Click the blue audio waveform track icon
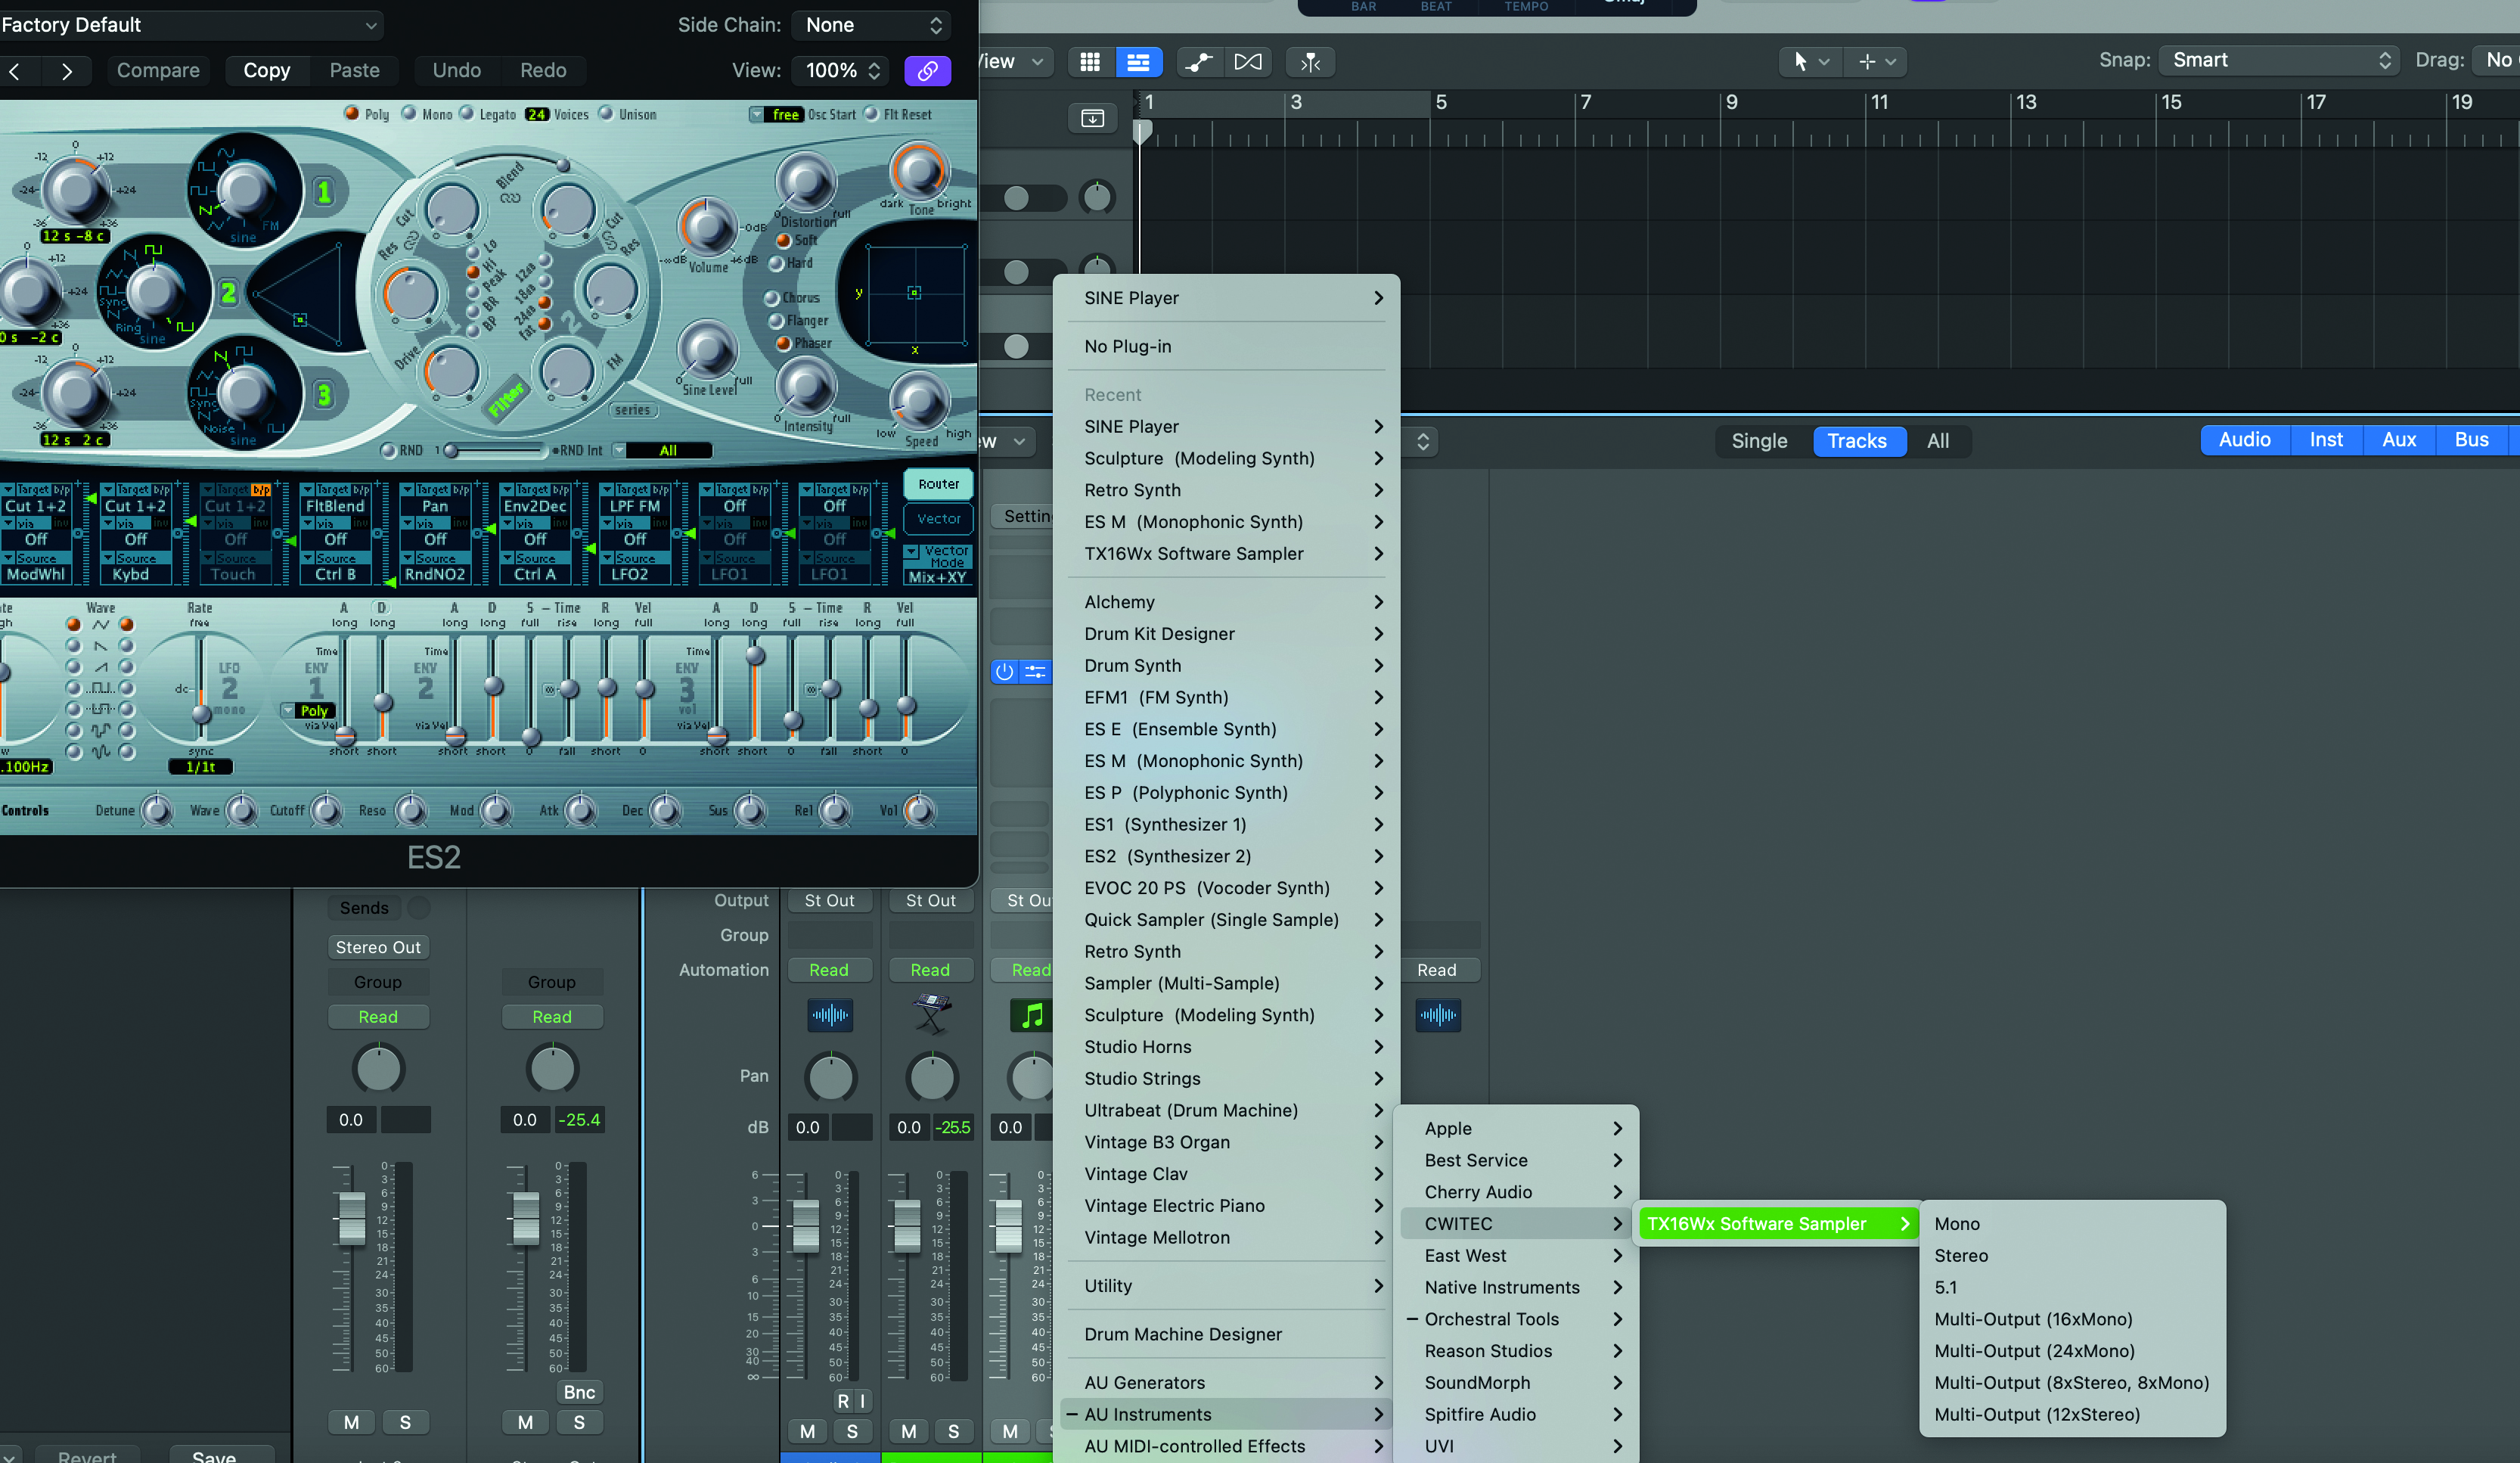Screen dimensions: 2520x1463 pyautogui.click(x=830, y=1016)
